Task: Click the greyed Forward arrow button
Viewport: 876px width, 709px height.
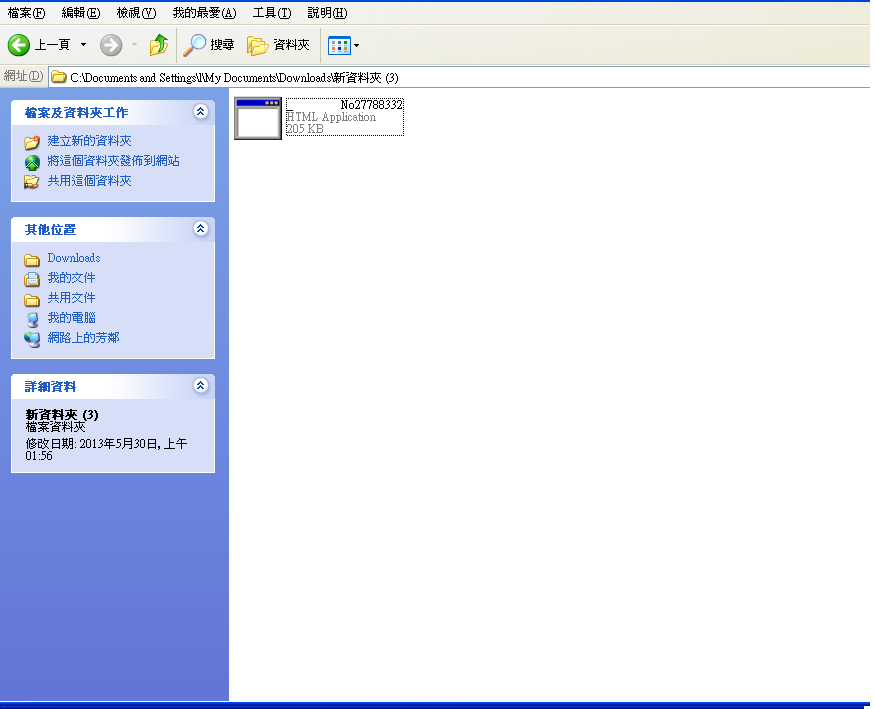Action: point(111,45)
